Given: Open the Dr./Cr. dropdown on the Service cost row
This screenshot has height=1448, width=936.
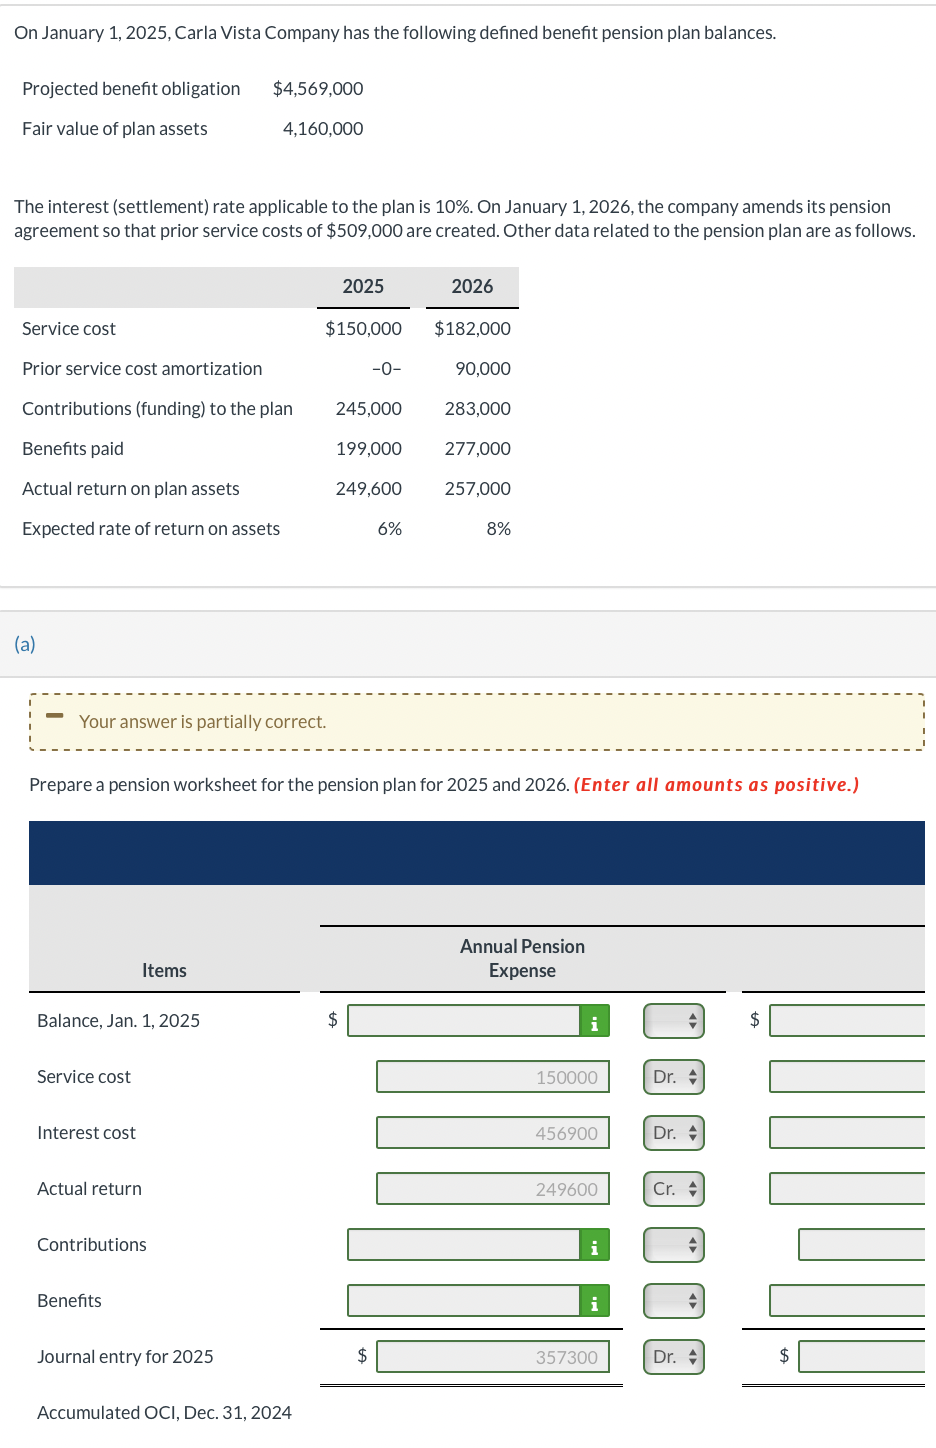Looking at the screenshot, I should [x=673, y=1076].
